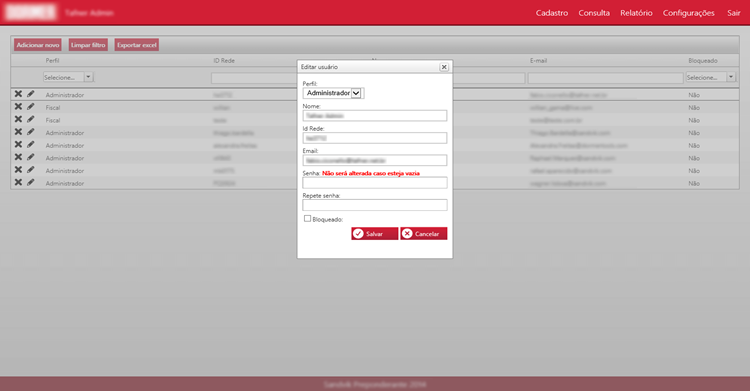The width and height of the screenshot is (750, 391).
Task: Open the Perfil column filter dropdown
Action: click(x=68, y=77)
